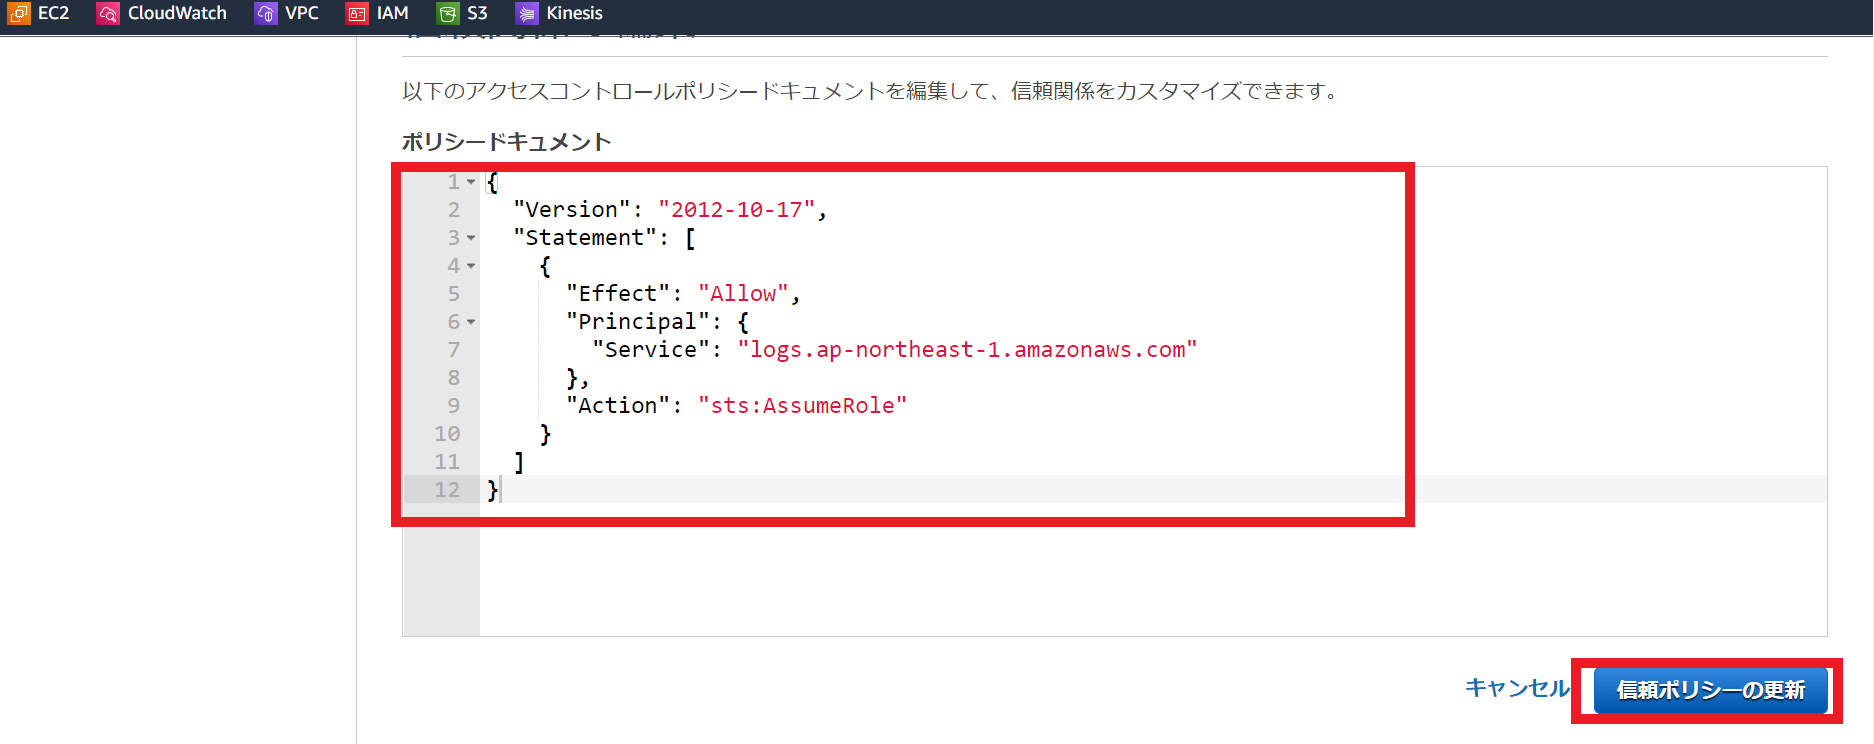Select the CloudWatch shortcut label in the top bar
1874x744 pixels.
[177, 13]
